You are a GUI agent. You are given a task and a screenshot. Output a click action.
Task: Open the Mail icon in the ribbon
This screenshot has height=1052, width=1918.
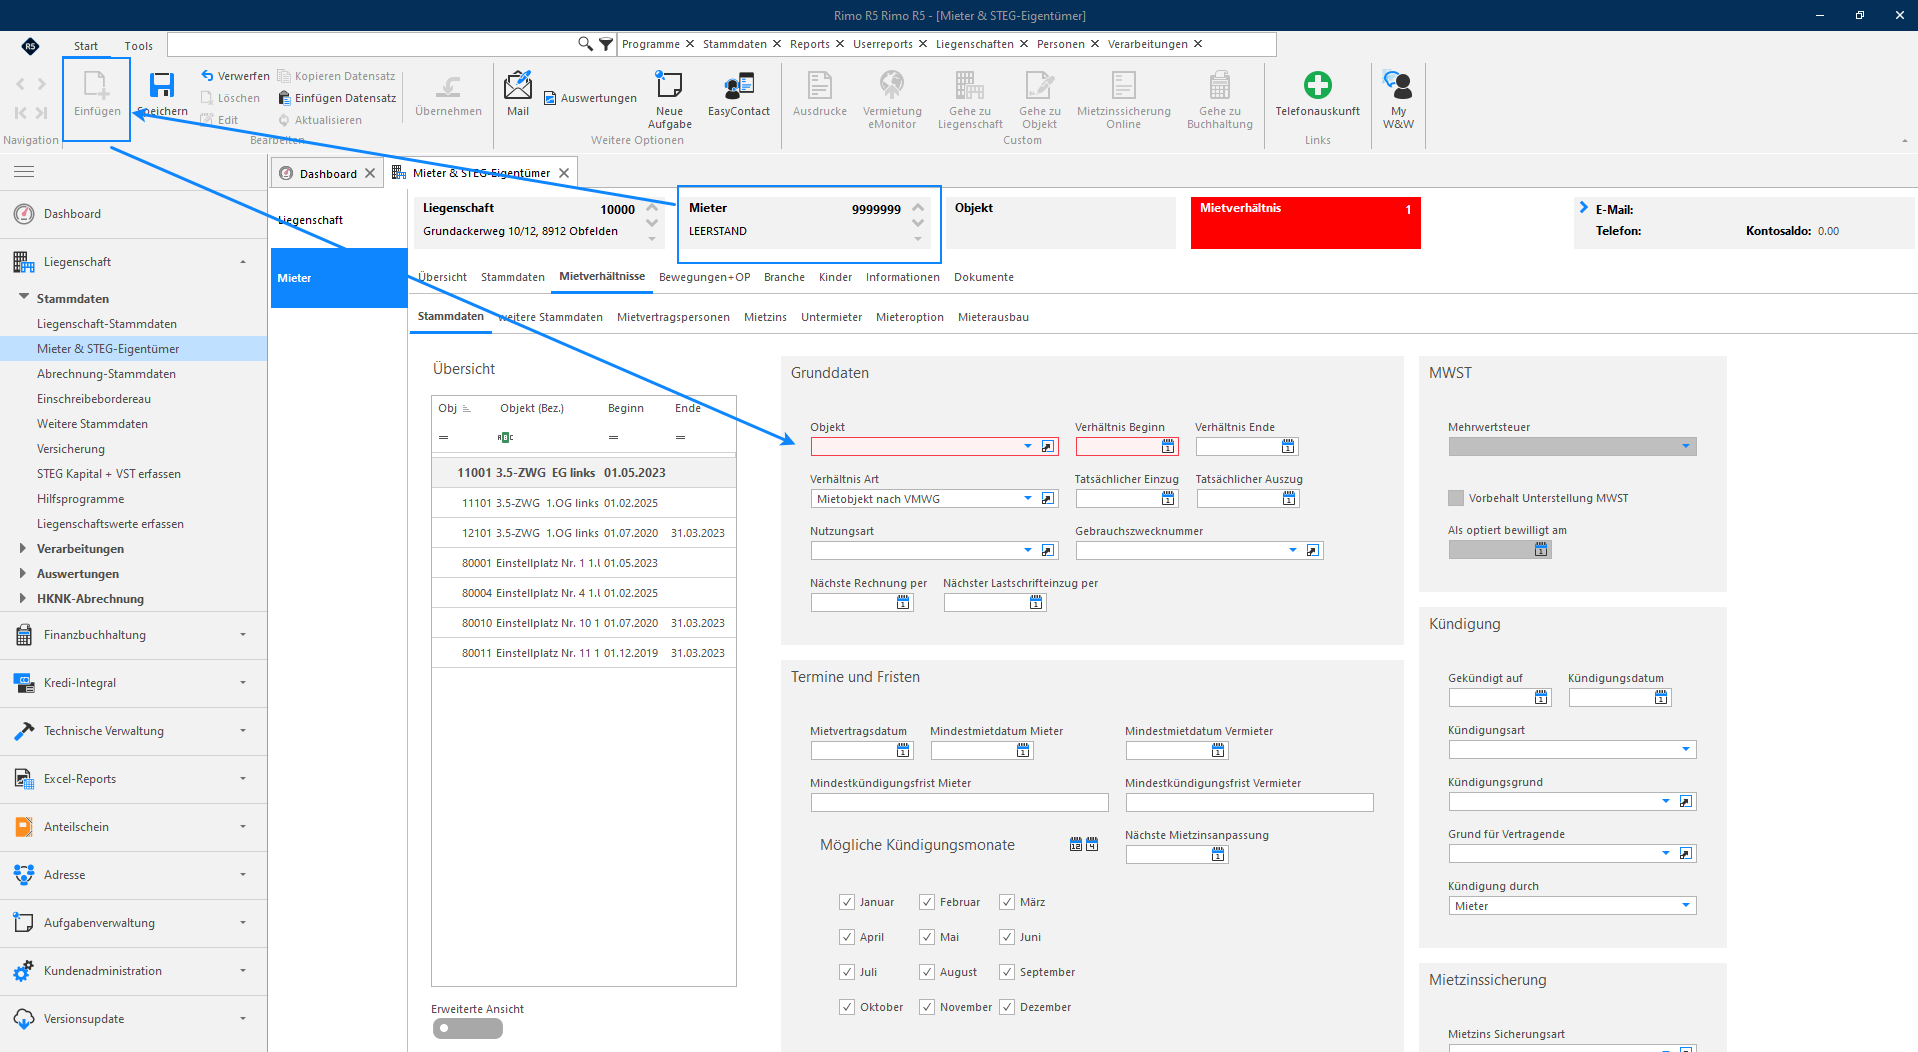[518, 85]
